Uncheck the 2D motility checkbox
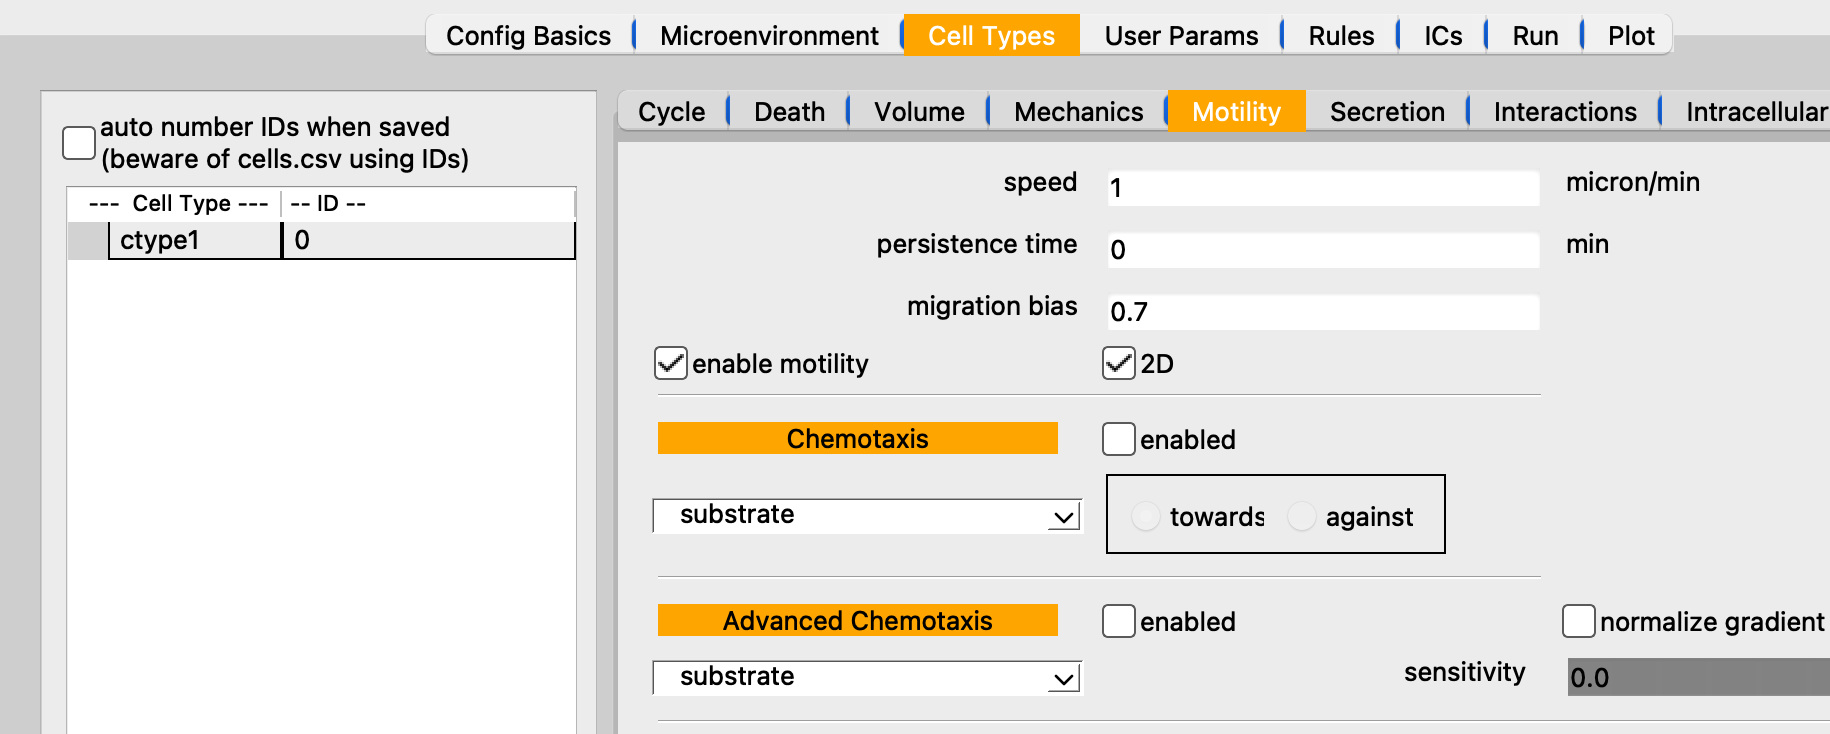1830x734 pixels. click(x=1119, y=364)
